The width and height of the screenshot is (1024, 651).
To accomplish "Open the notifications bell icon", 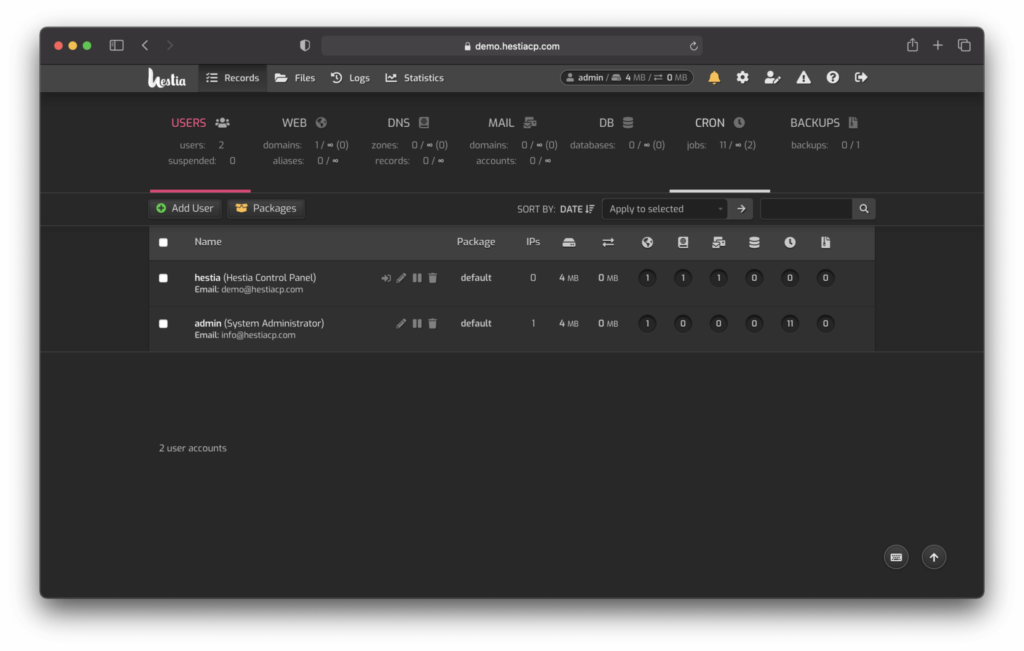I will pos(714,78).
